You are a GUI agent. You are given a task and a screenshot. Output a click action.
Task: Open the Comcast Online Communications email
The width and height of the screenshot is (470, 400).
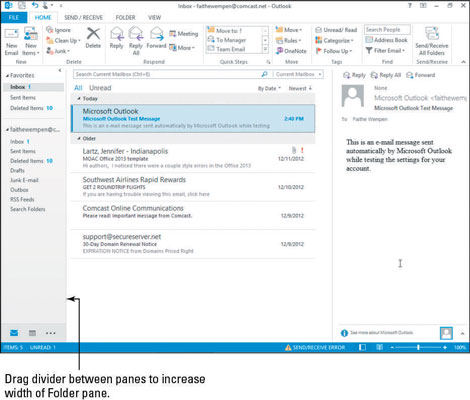[193, 215]
